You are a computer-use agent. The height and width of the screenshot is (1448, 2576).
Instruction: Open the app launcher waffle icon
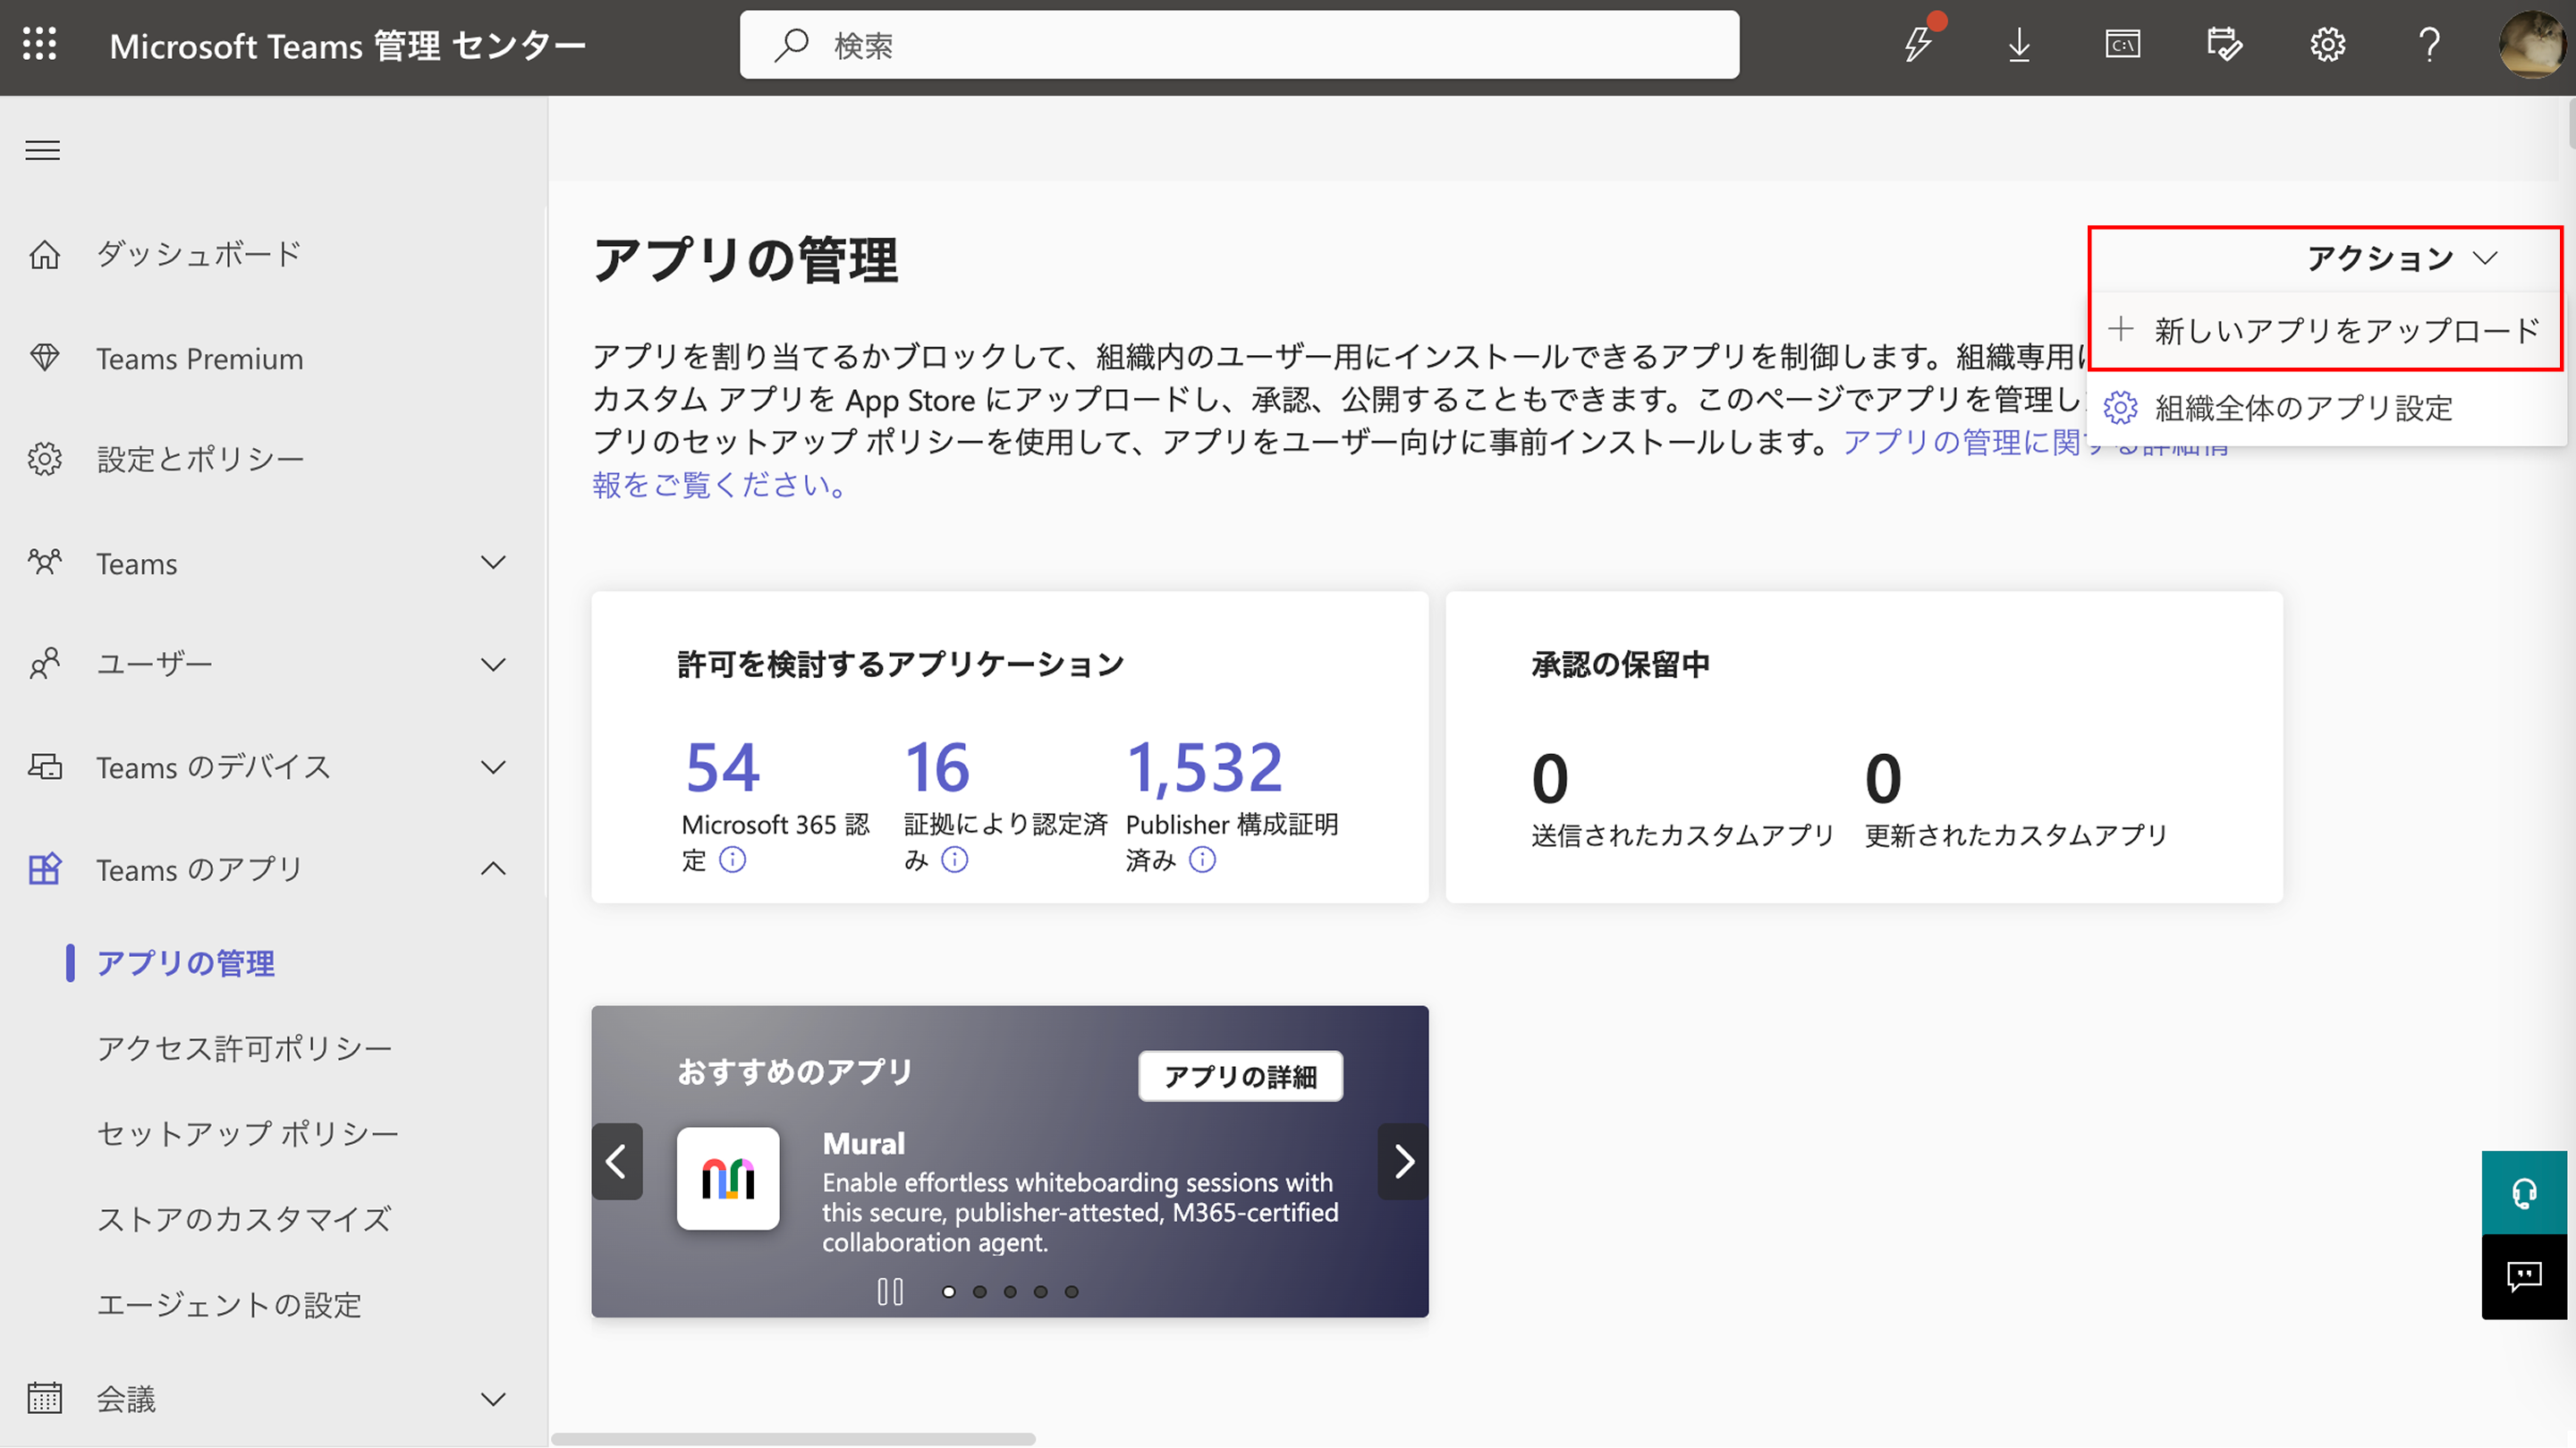[40, 44]
